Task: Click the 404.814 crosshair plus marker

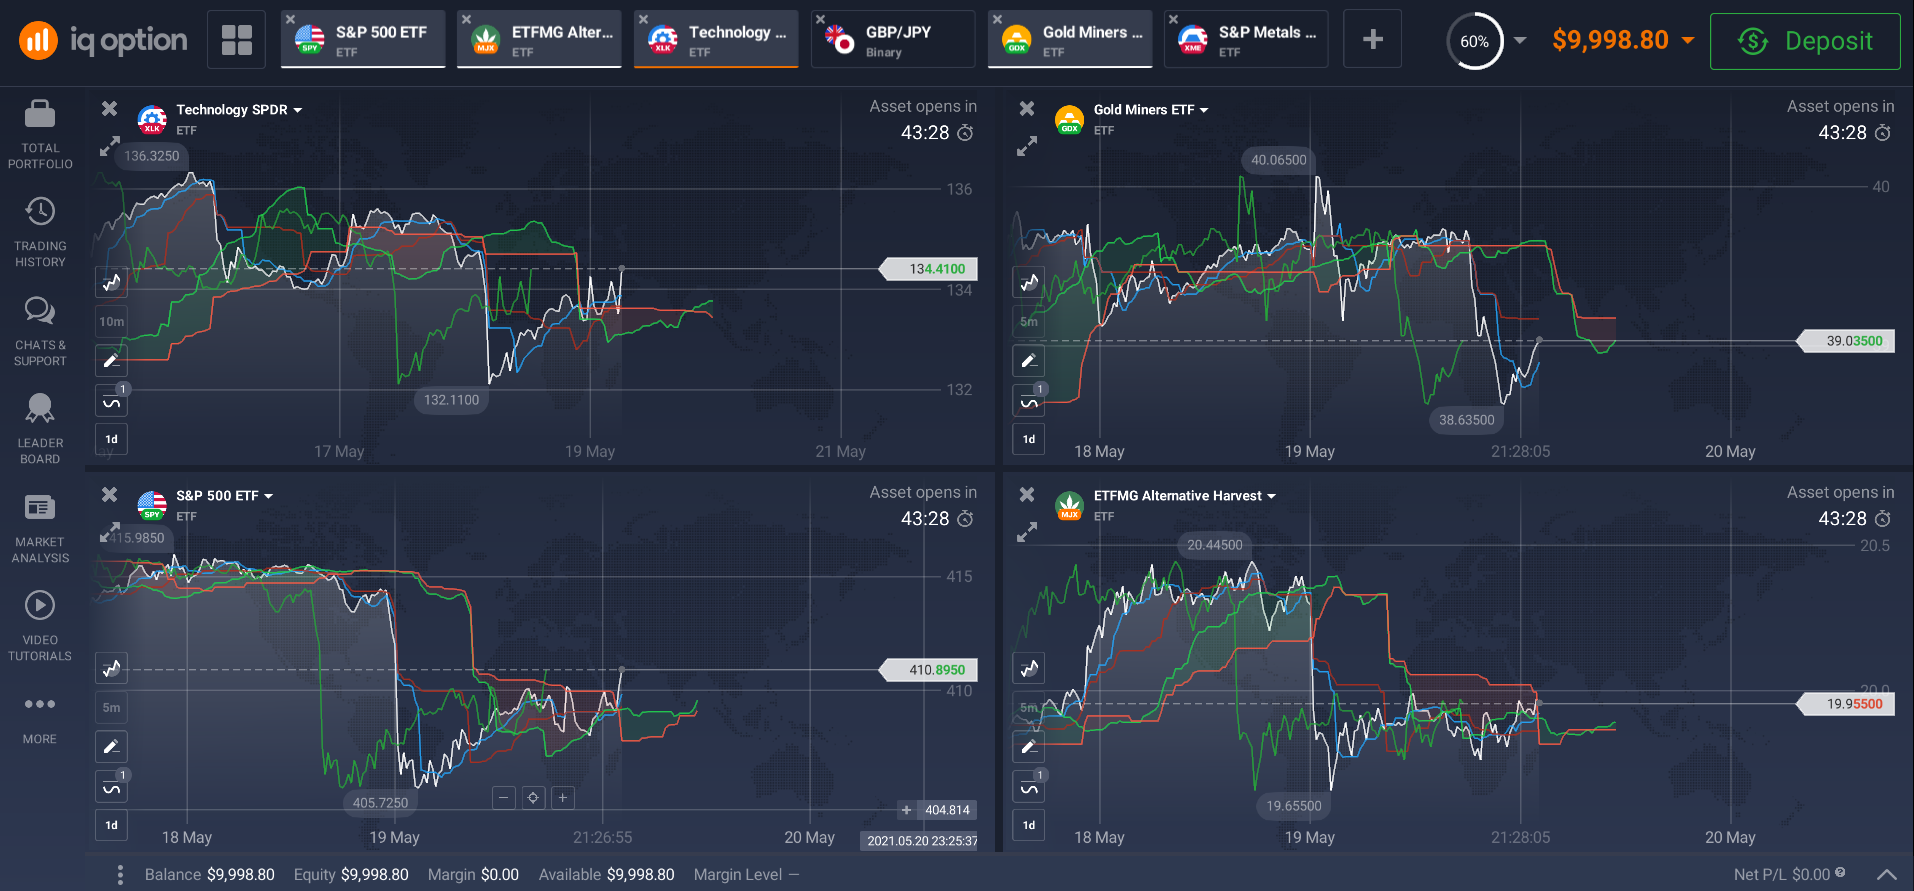Action: (906, 810)
